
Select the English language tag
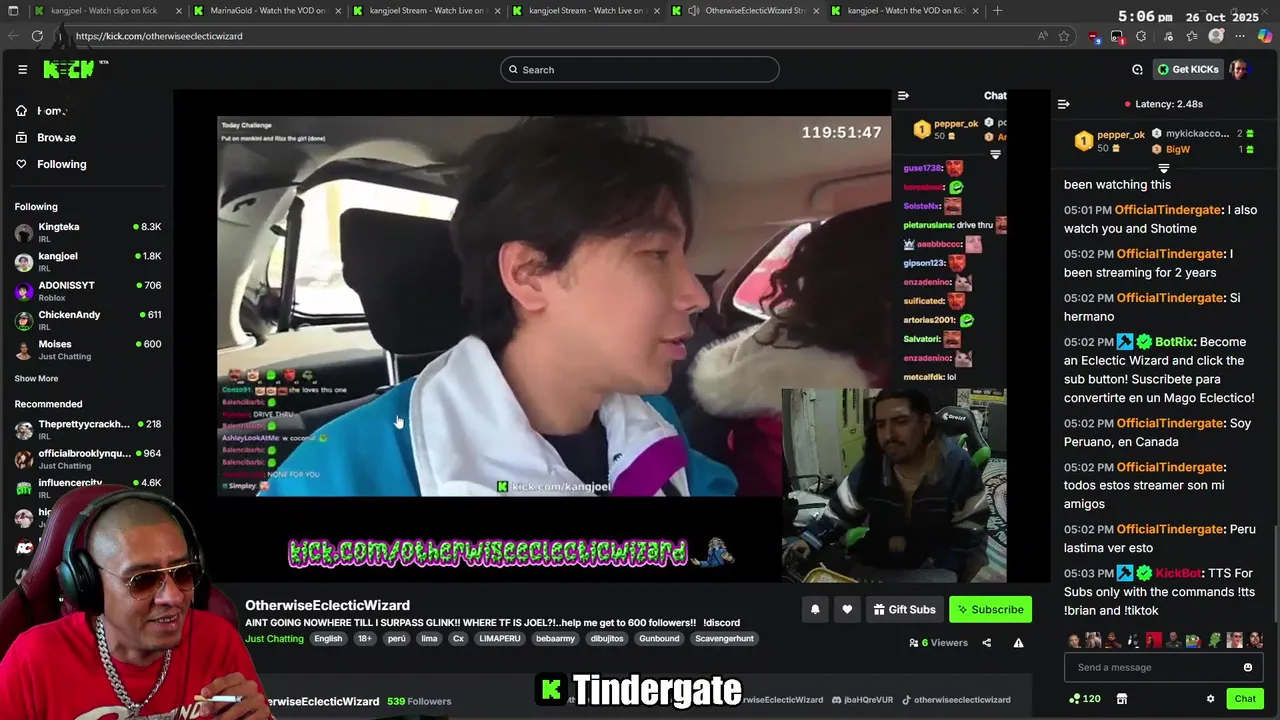(328, 638)
